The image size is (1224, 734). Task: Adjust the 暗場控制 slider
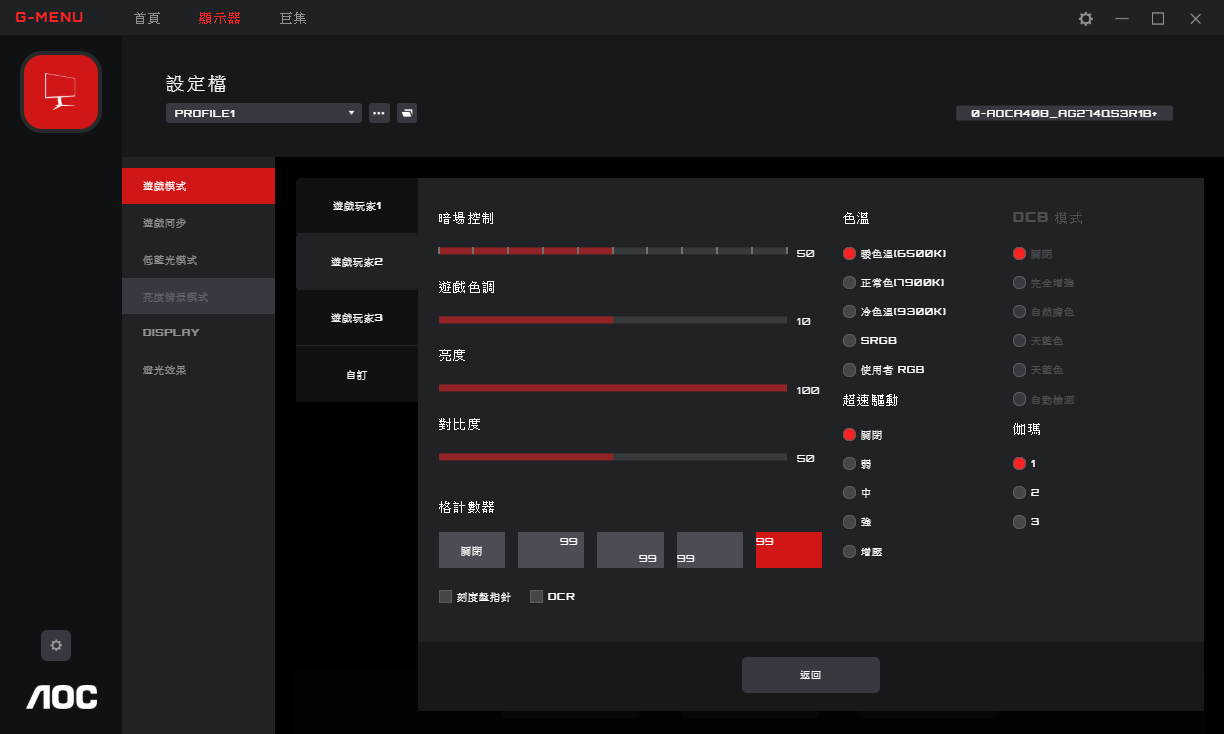point(613,251)
